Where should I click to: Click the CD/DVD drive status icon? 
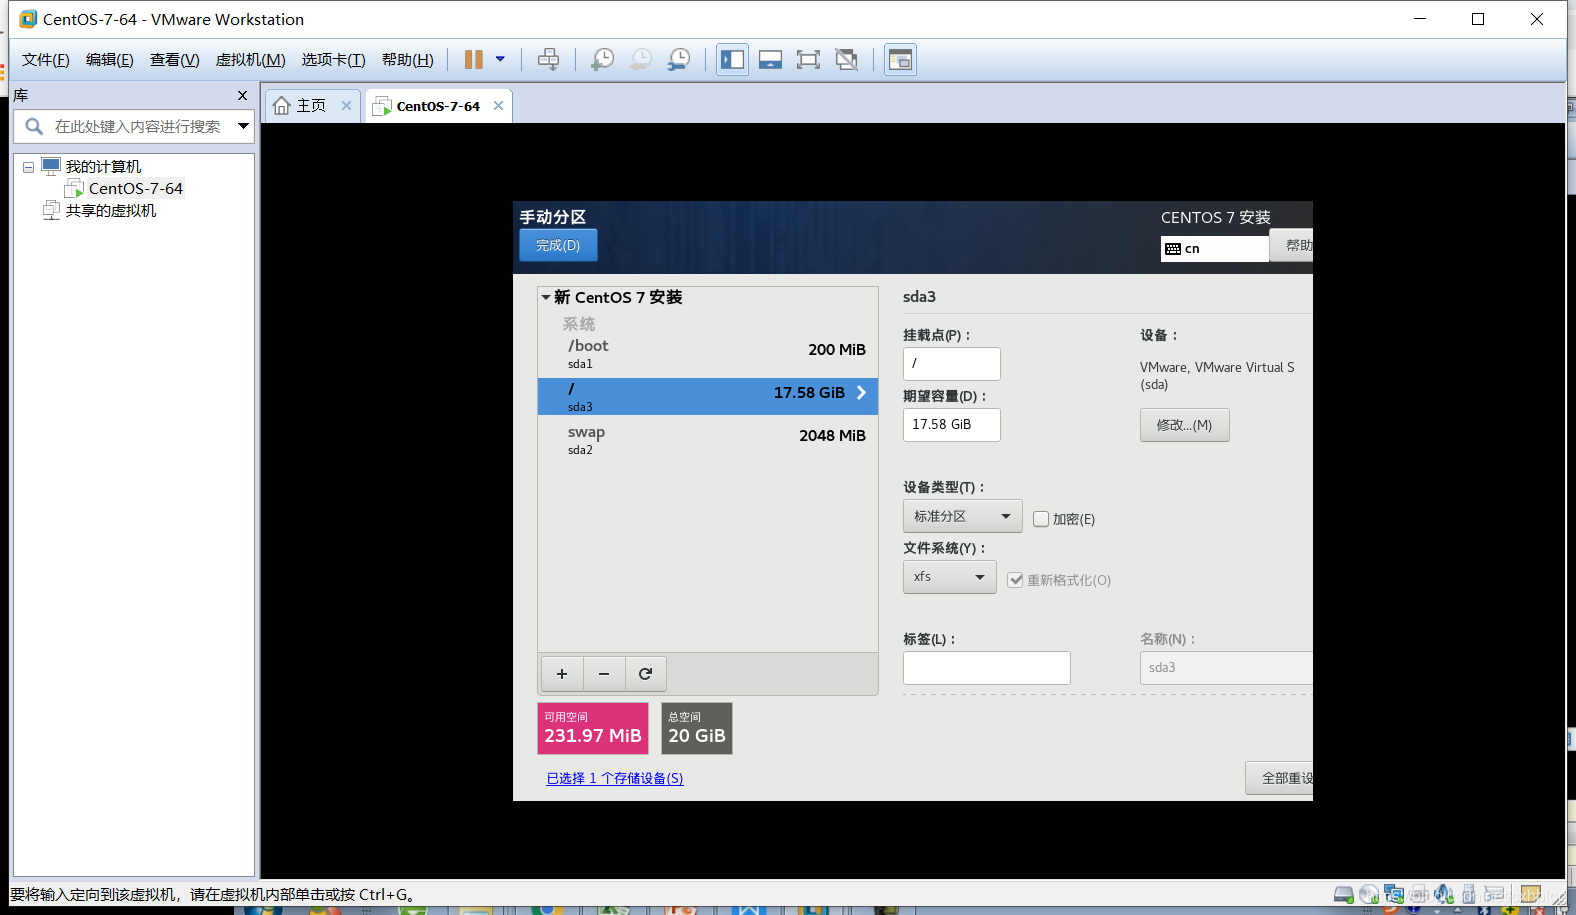pos(1369,895)
